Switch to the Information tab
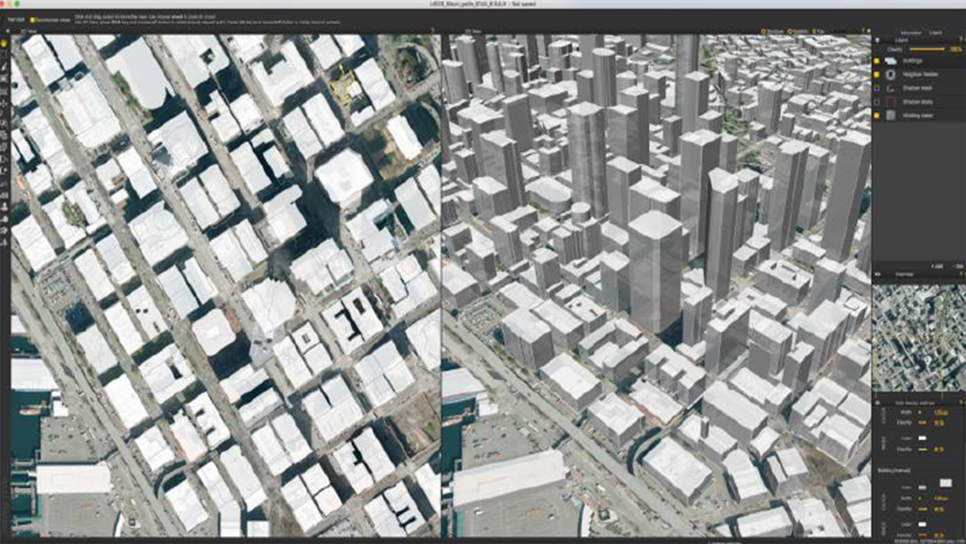Image resolution: width=966 pixels, height=544 pixels. click(909, 32)
